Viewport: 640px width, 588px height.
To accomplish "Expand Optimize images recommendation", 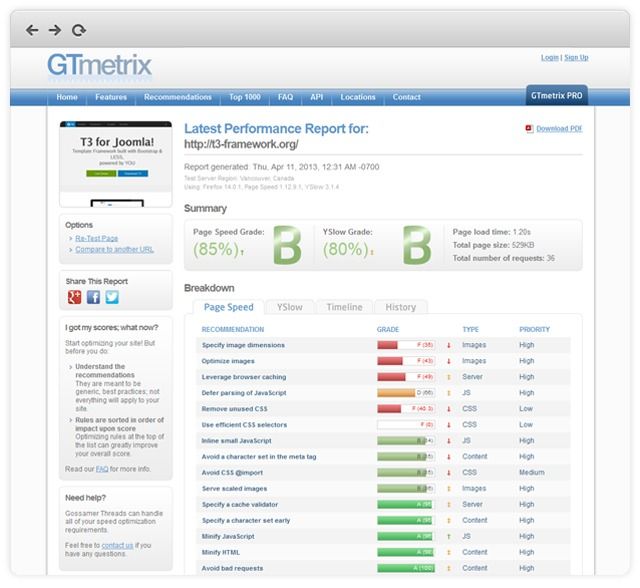I will 228,361.
